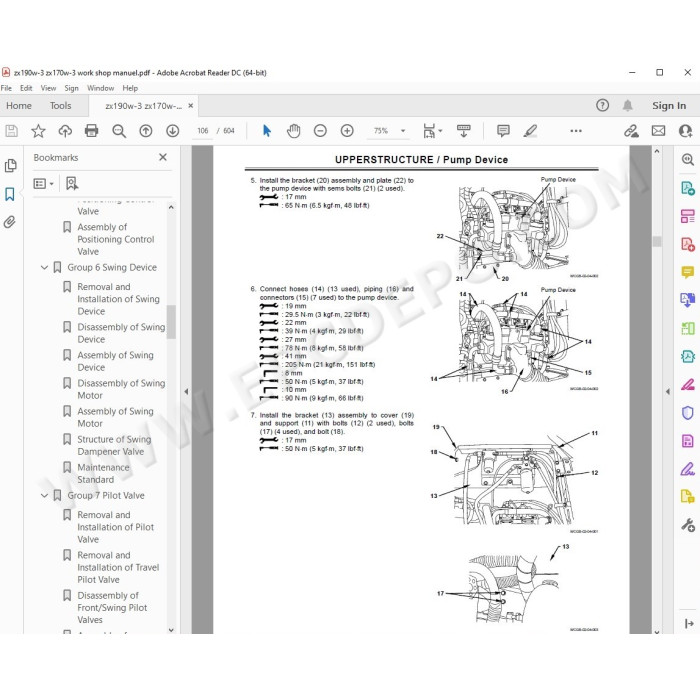Activate the selection arrow tool
This screenshot has width=700, height=700.
pyautogui.click(x=267, y=131)
